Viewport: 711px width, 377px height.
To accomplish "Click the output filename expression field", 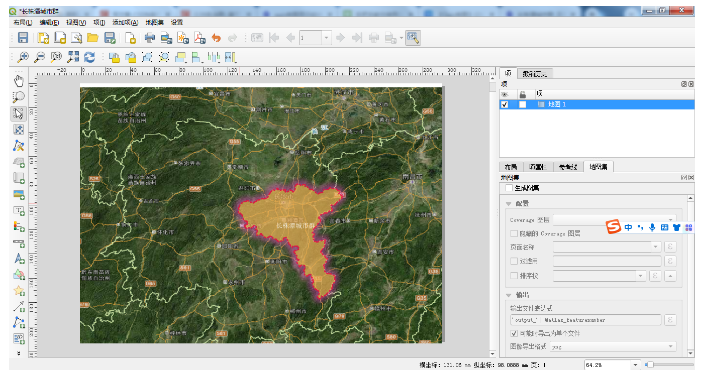I will click(585, 320).
